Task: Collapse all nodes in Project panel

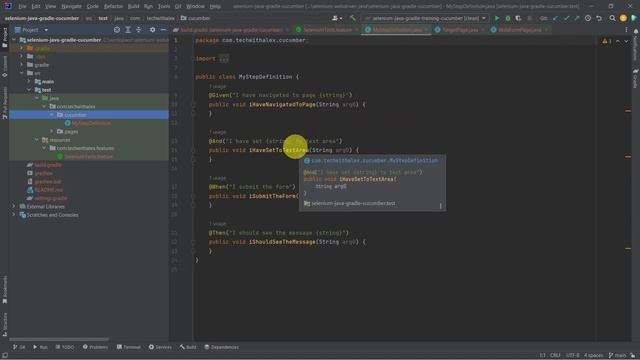Action: pos(139,30)
